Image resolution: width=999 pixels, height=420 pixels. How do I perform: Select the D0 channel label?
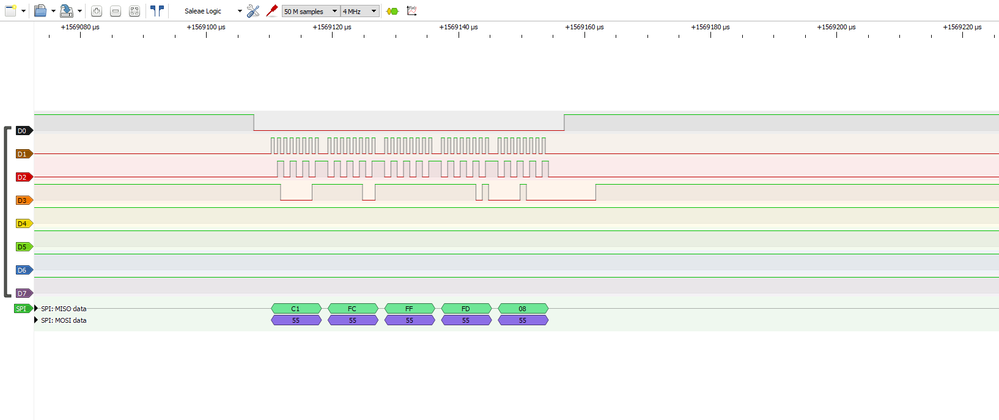[24, 131]
